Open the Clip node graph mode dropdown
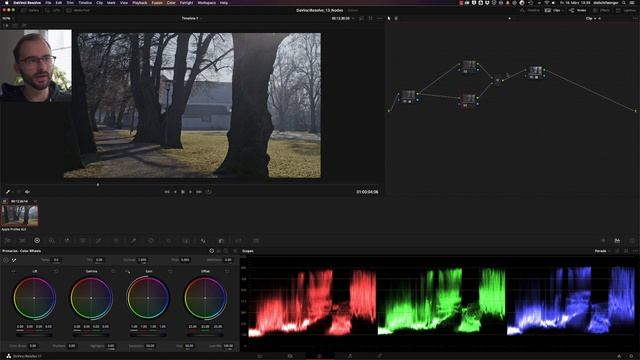640x360 pixels. [x=591, y=18]
